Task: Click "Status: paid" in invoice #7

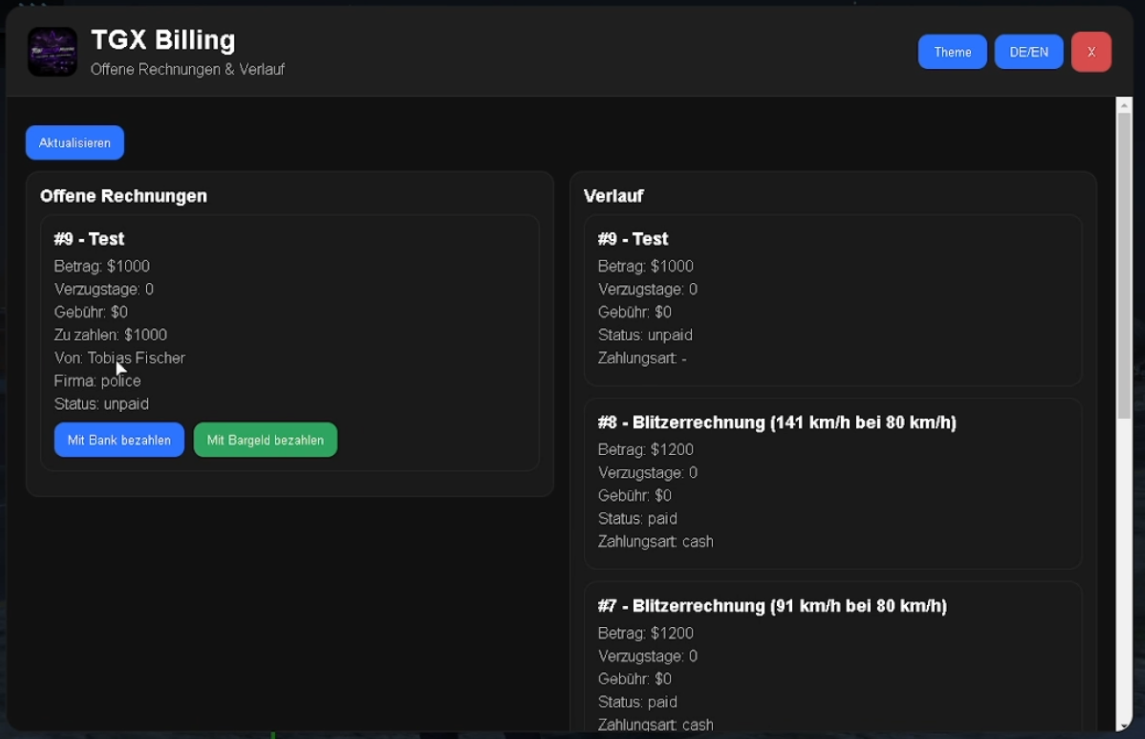Action: [x=637, y=702]
